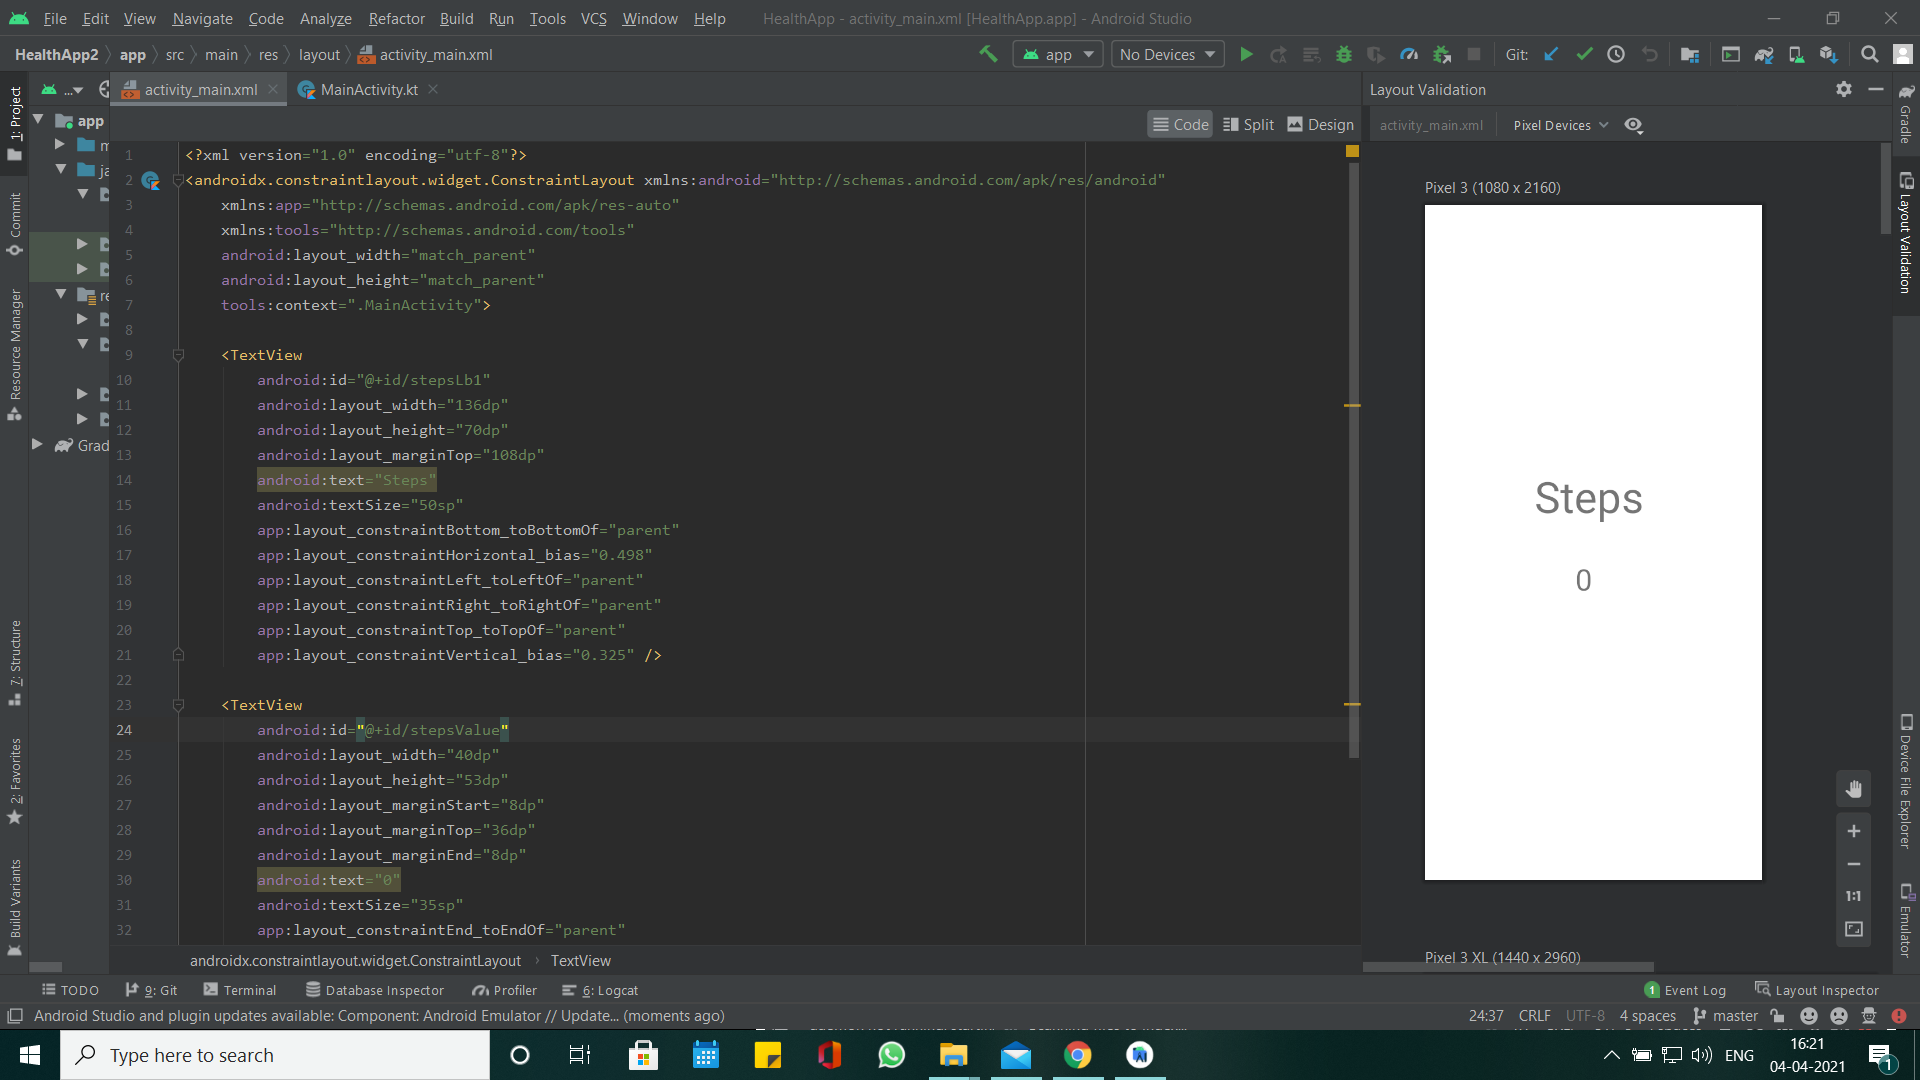The width and height of the screenshot is (1920, 1080).
Task: Switch the editor to Design view
Action: point(1320,124)
